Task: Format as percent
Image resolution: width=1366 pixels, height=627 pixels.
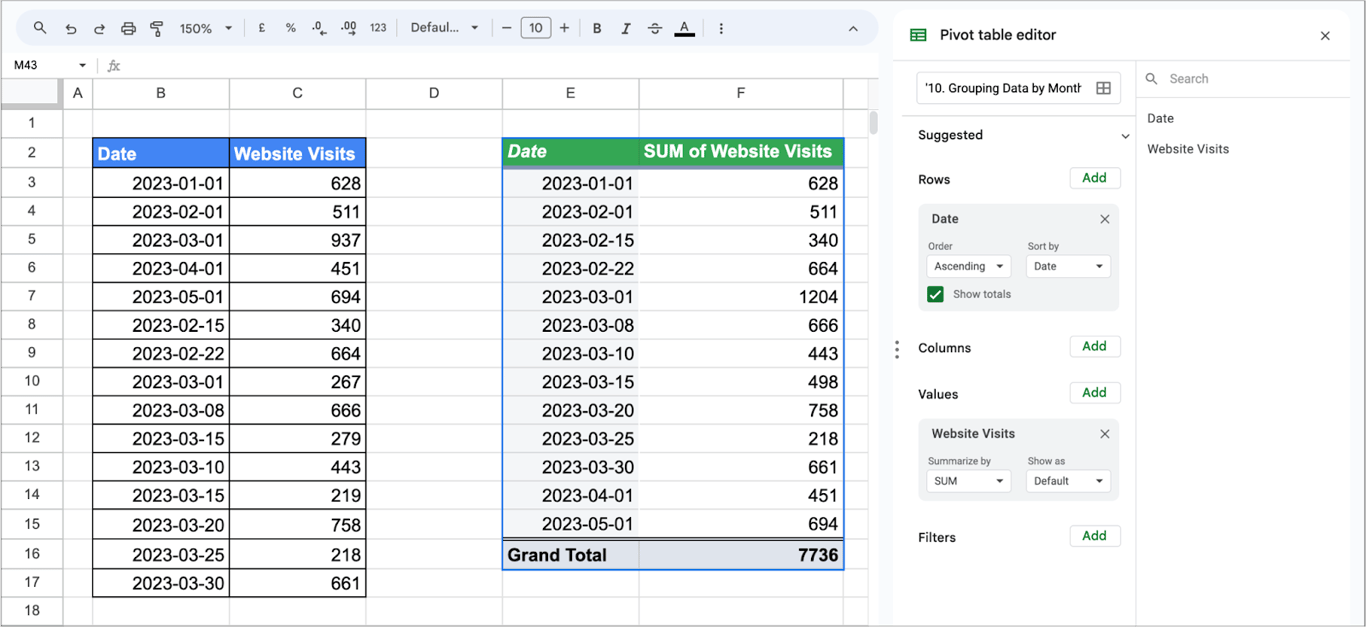Action: coord(291,28)
